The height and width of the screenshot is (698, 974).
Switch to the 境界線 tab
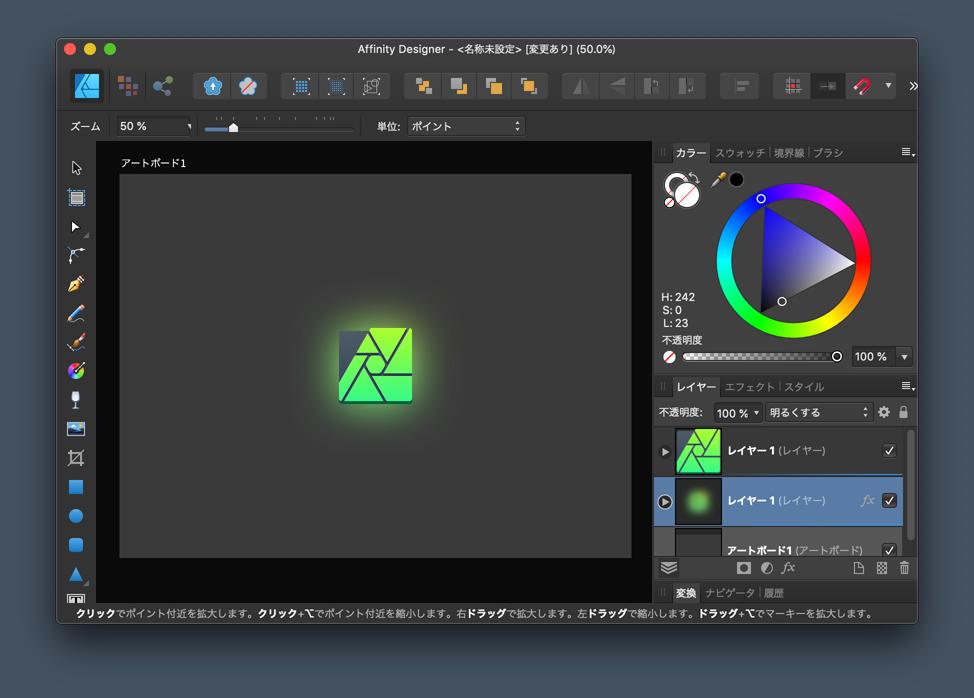coord(789,153)
